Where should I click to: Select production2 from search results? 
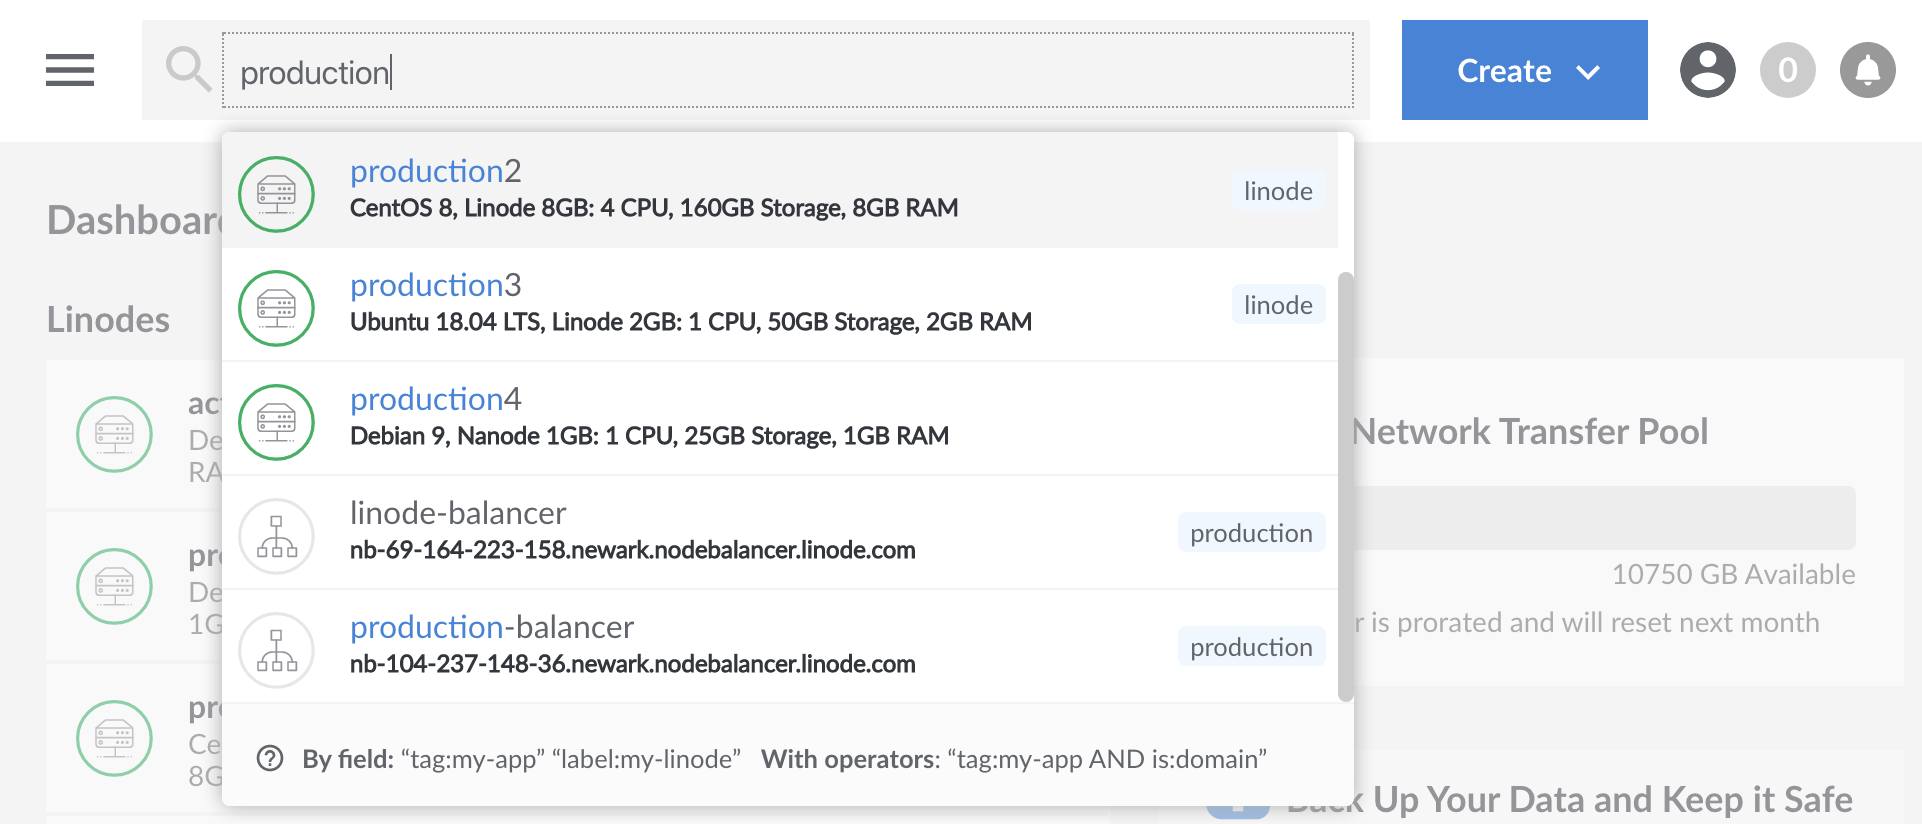coord(435,172)
